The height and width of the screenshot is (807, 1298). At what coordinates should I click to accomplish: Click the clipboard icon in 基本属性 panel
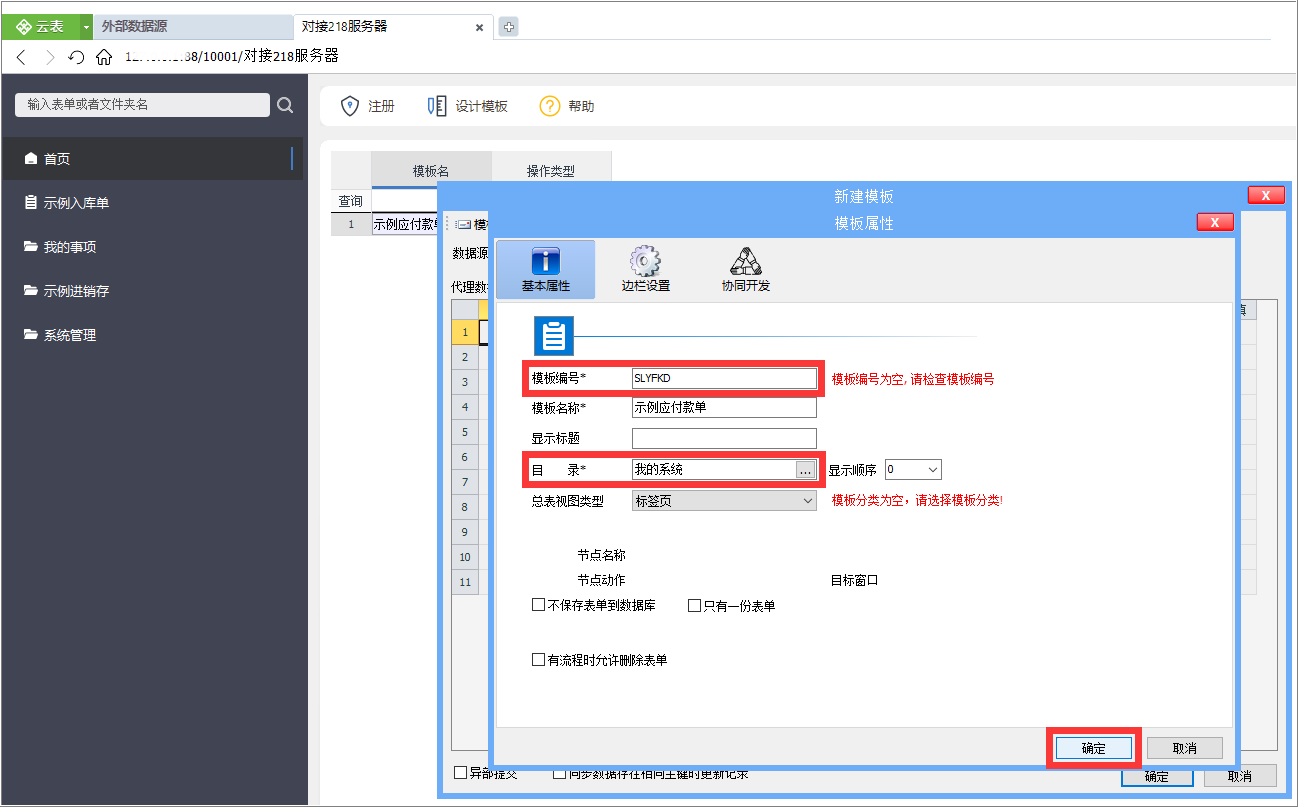pos(553,336)
